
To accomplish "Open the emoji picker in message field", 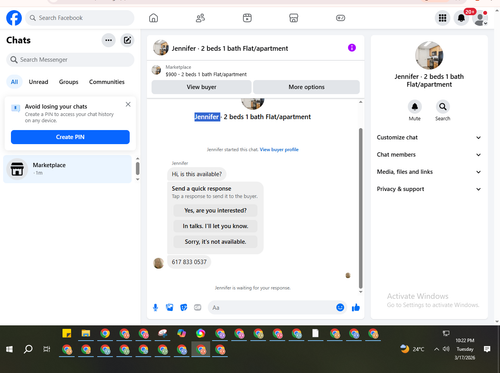I will pyautogui.click(x=340, y=307).
